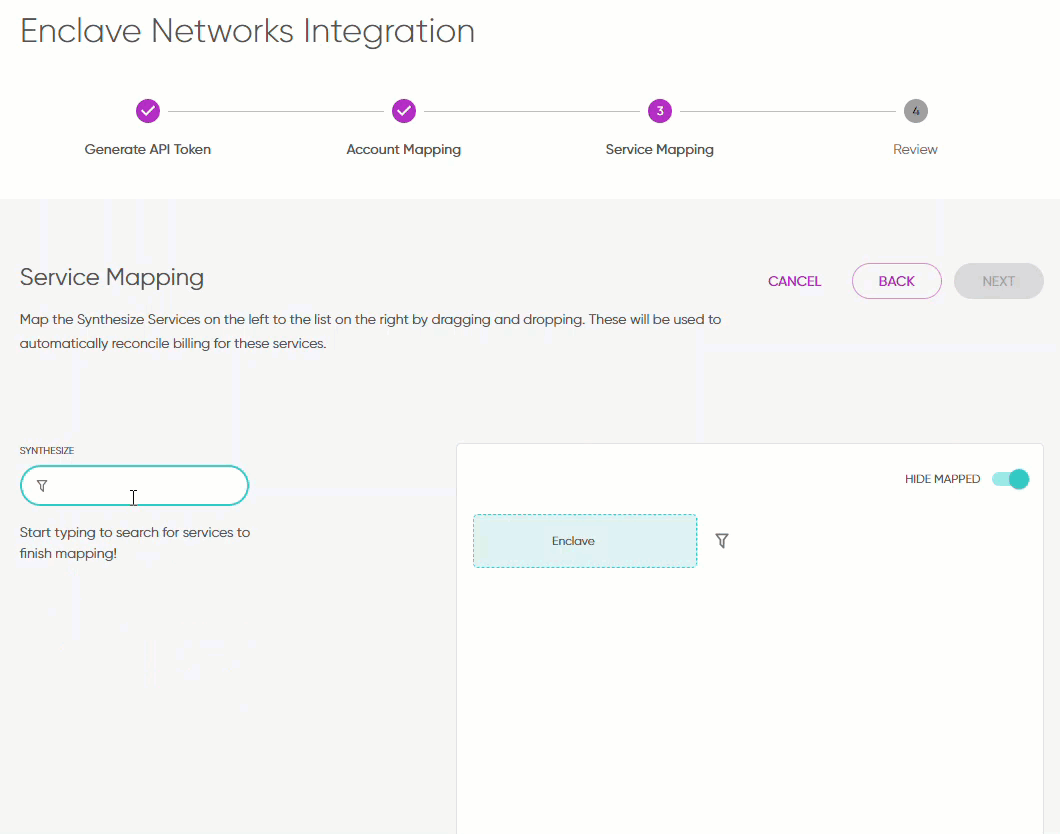Click the Account Mapping checkmark circle
Image resolution: width=1060 pixels, height=834 pixels.
point(404,111)
